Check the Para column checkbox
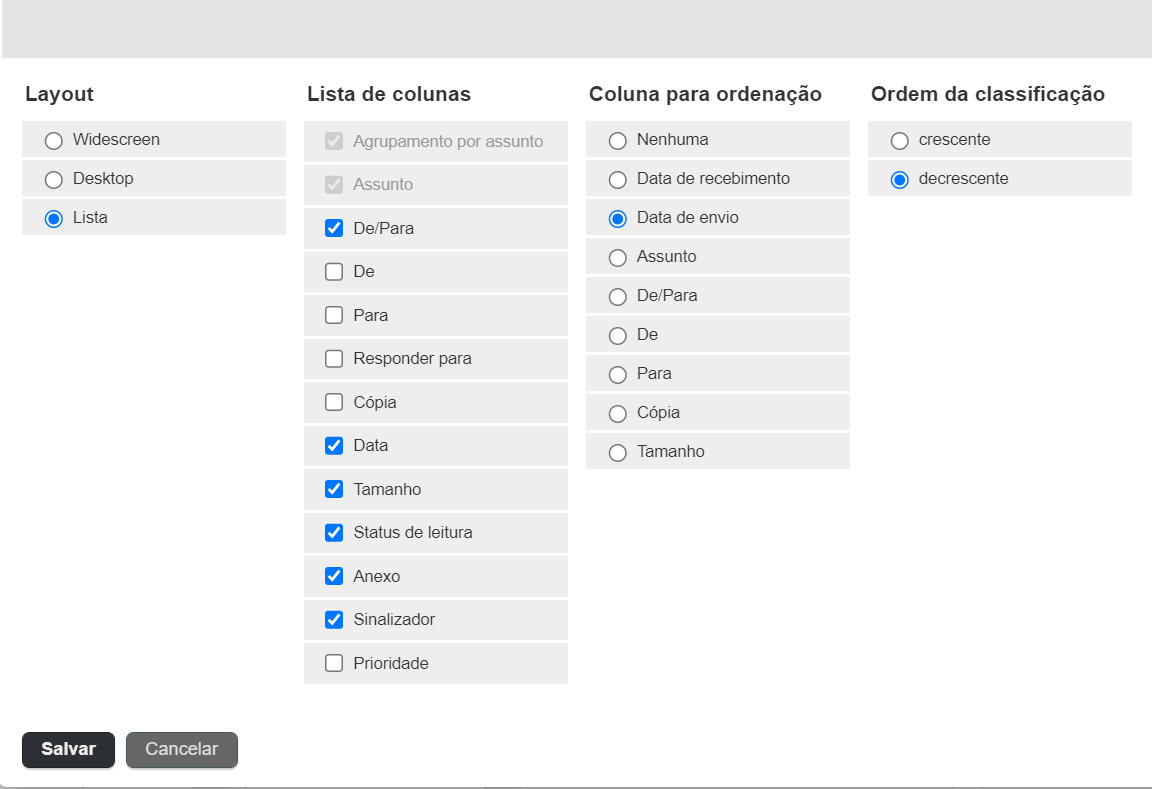The image size is (1152, 789). coord(334,315)
